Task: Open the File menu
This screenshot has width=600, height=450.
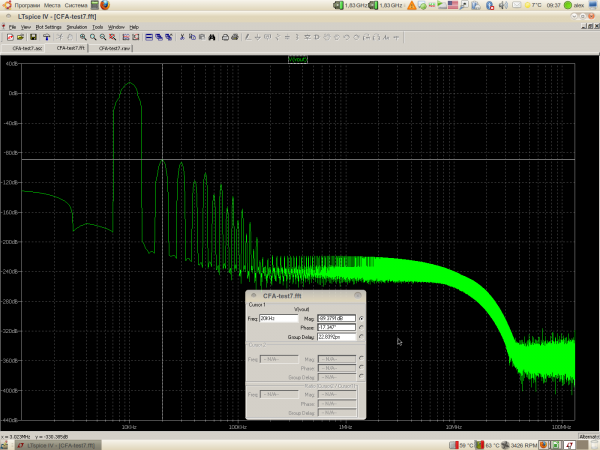Action: (x=12, y=27)
